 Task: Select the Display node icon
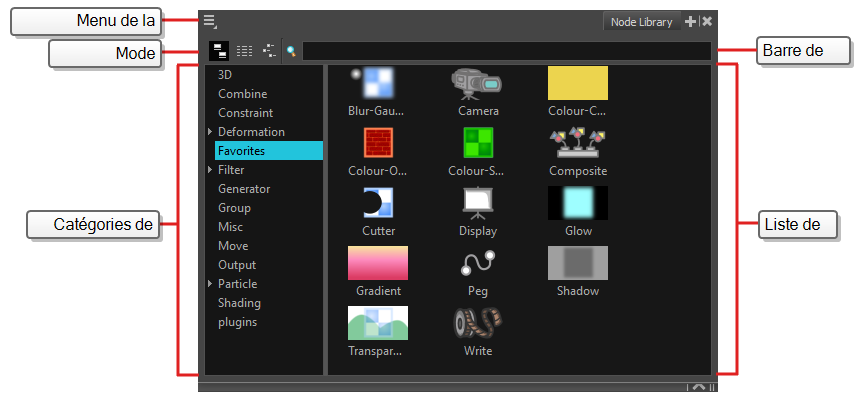click(477, 204)
